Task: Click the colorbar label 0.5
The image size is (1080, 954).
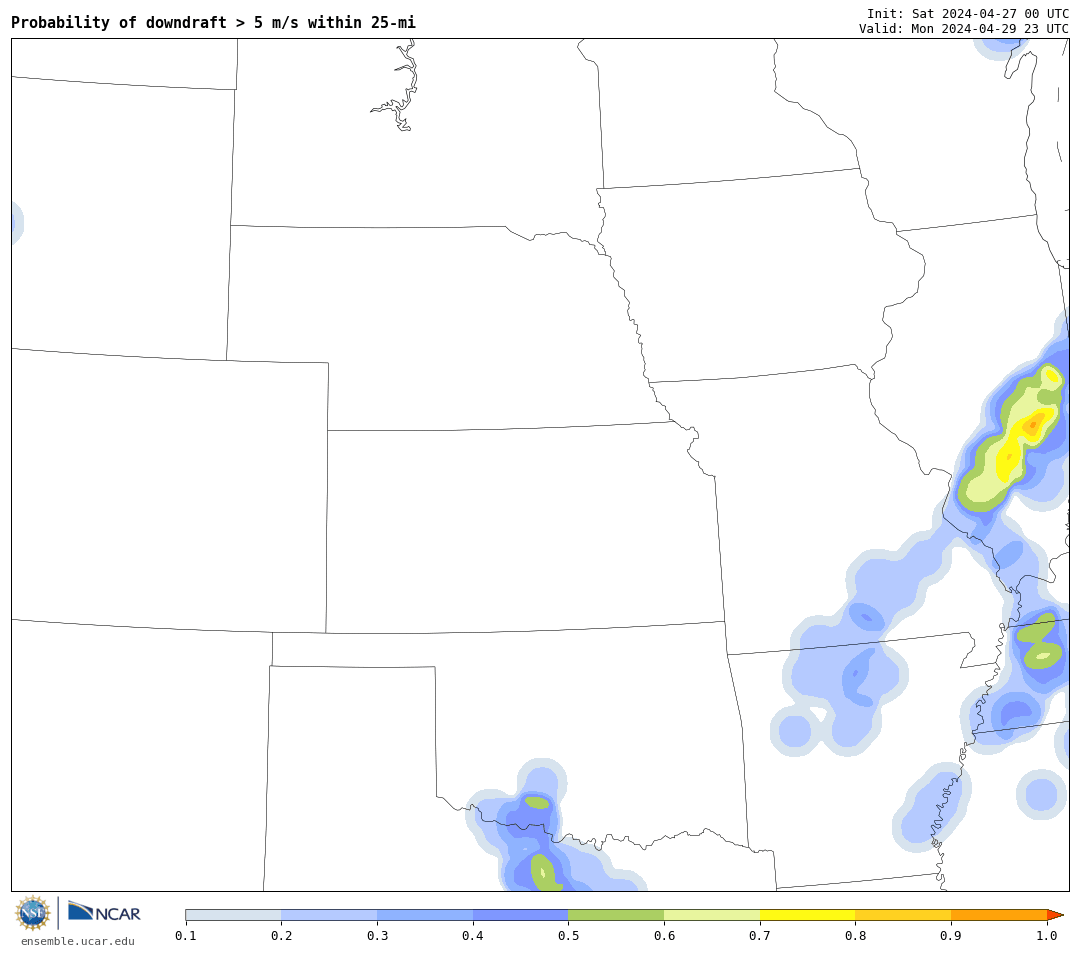Action: (x=568, y=935)
